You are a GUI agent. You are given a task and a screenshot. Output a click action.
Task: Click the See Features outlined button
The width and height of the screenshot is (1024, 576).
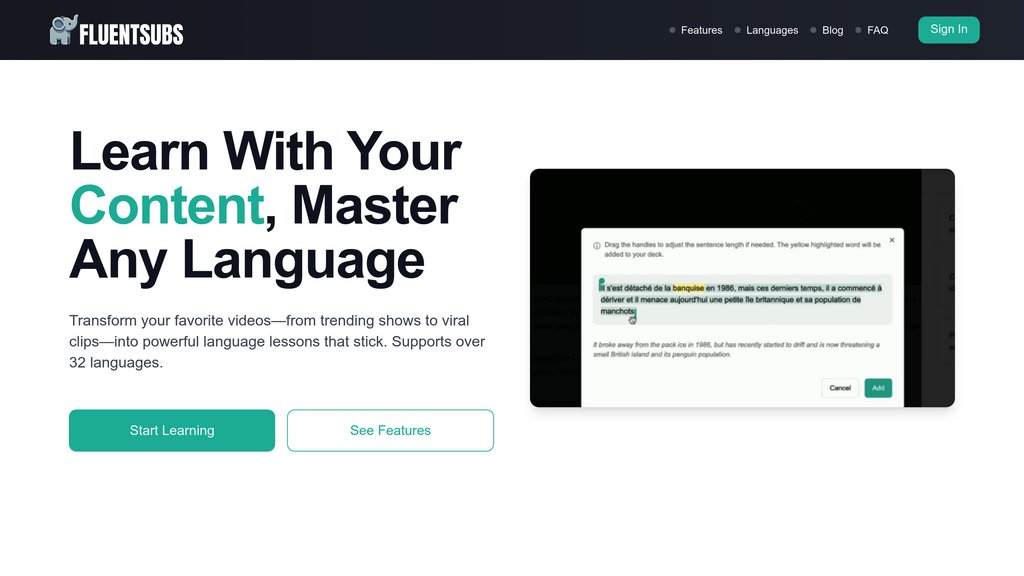[390, 430]
